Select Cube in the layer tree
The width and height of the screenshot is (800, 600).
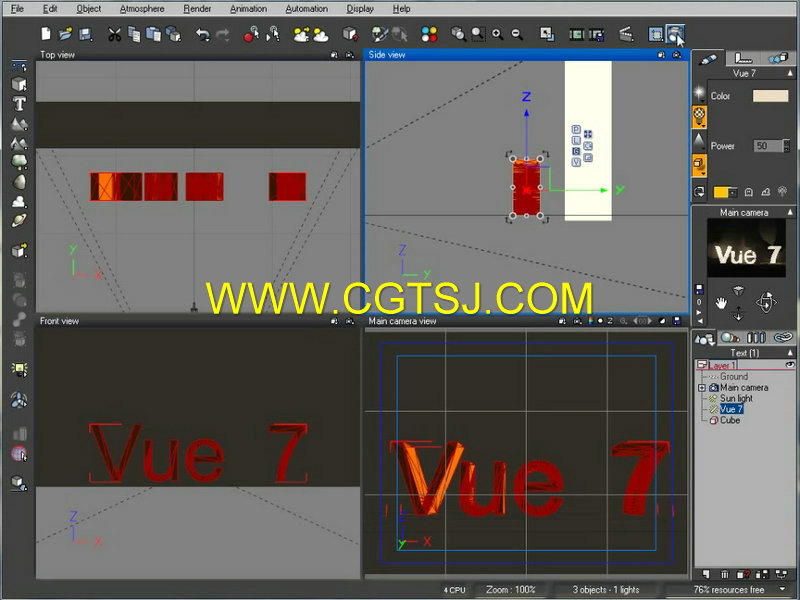(x=730, y=420)
